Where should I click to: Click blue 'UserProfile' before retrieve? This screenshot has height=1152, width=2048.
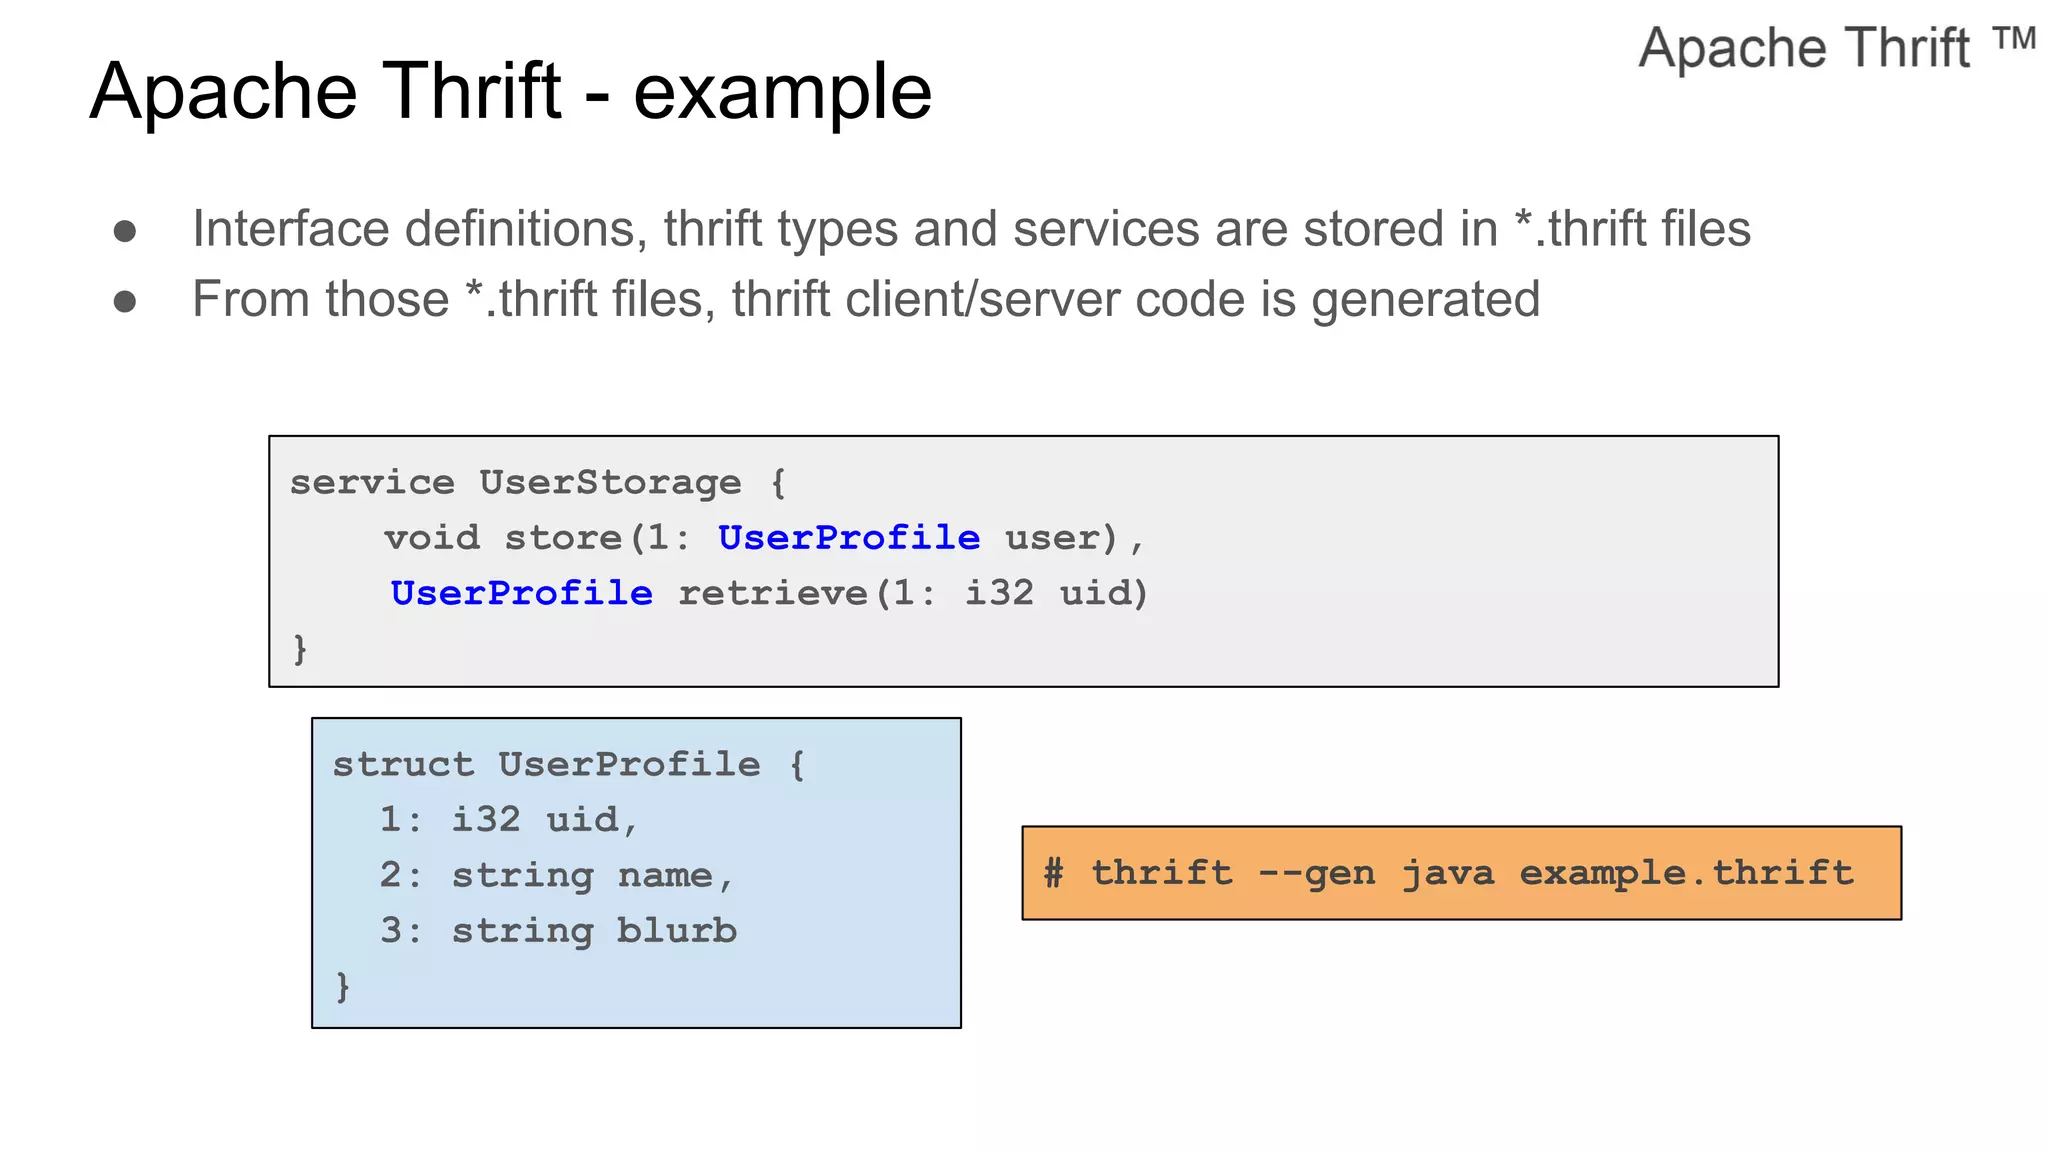(521, 593)
